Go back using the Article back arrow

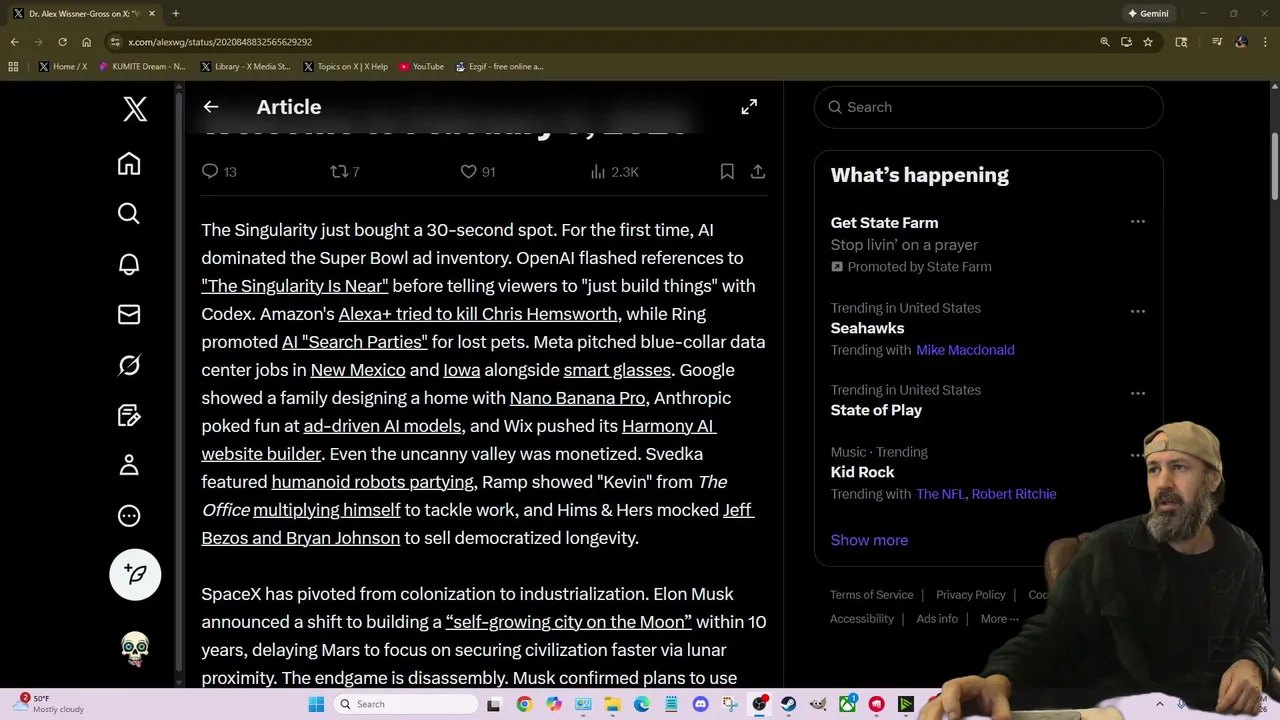[x=211, y=107]
